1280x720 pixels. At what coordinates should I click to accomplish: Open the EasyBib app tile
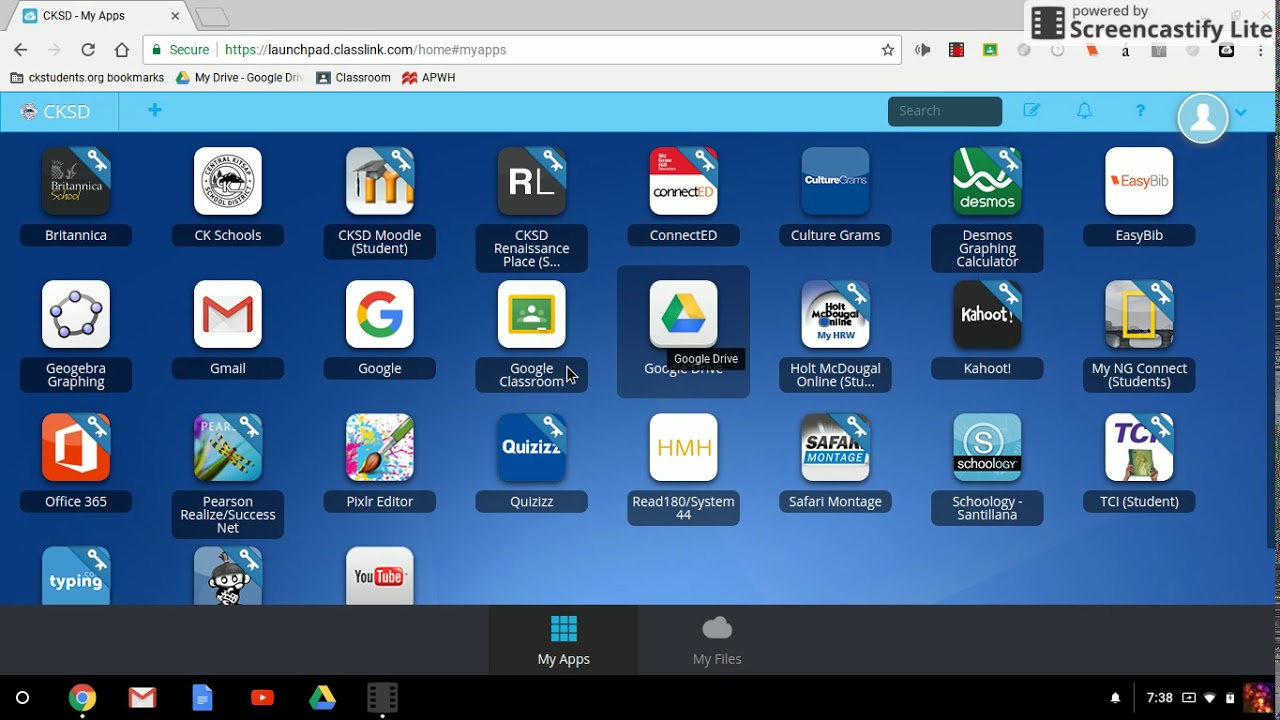coord(1139,181)
